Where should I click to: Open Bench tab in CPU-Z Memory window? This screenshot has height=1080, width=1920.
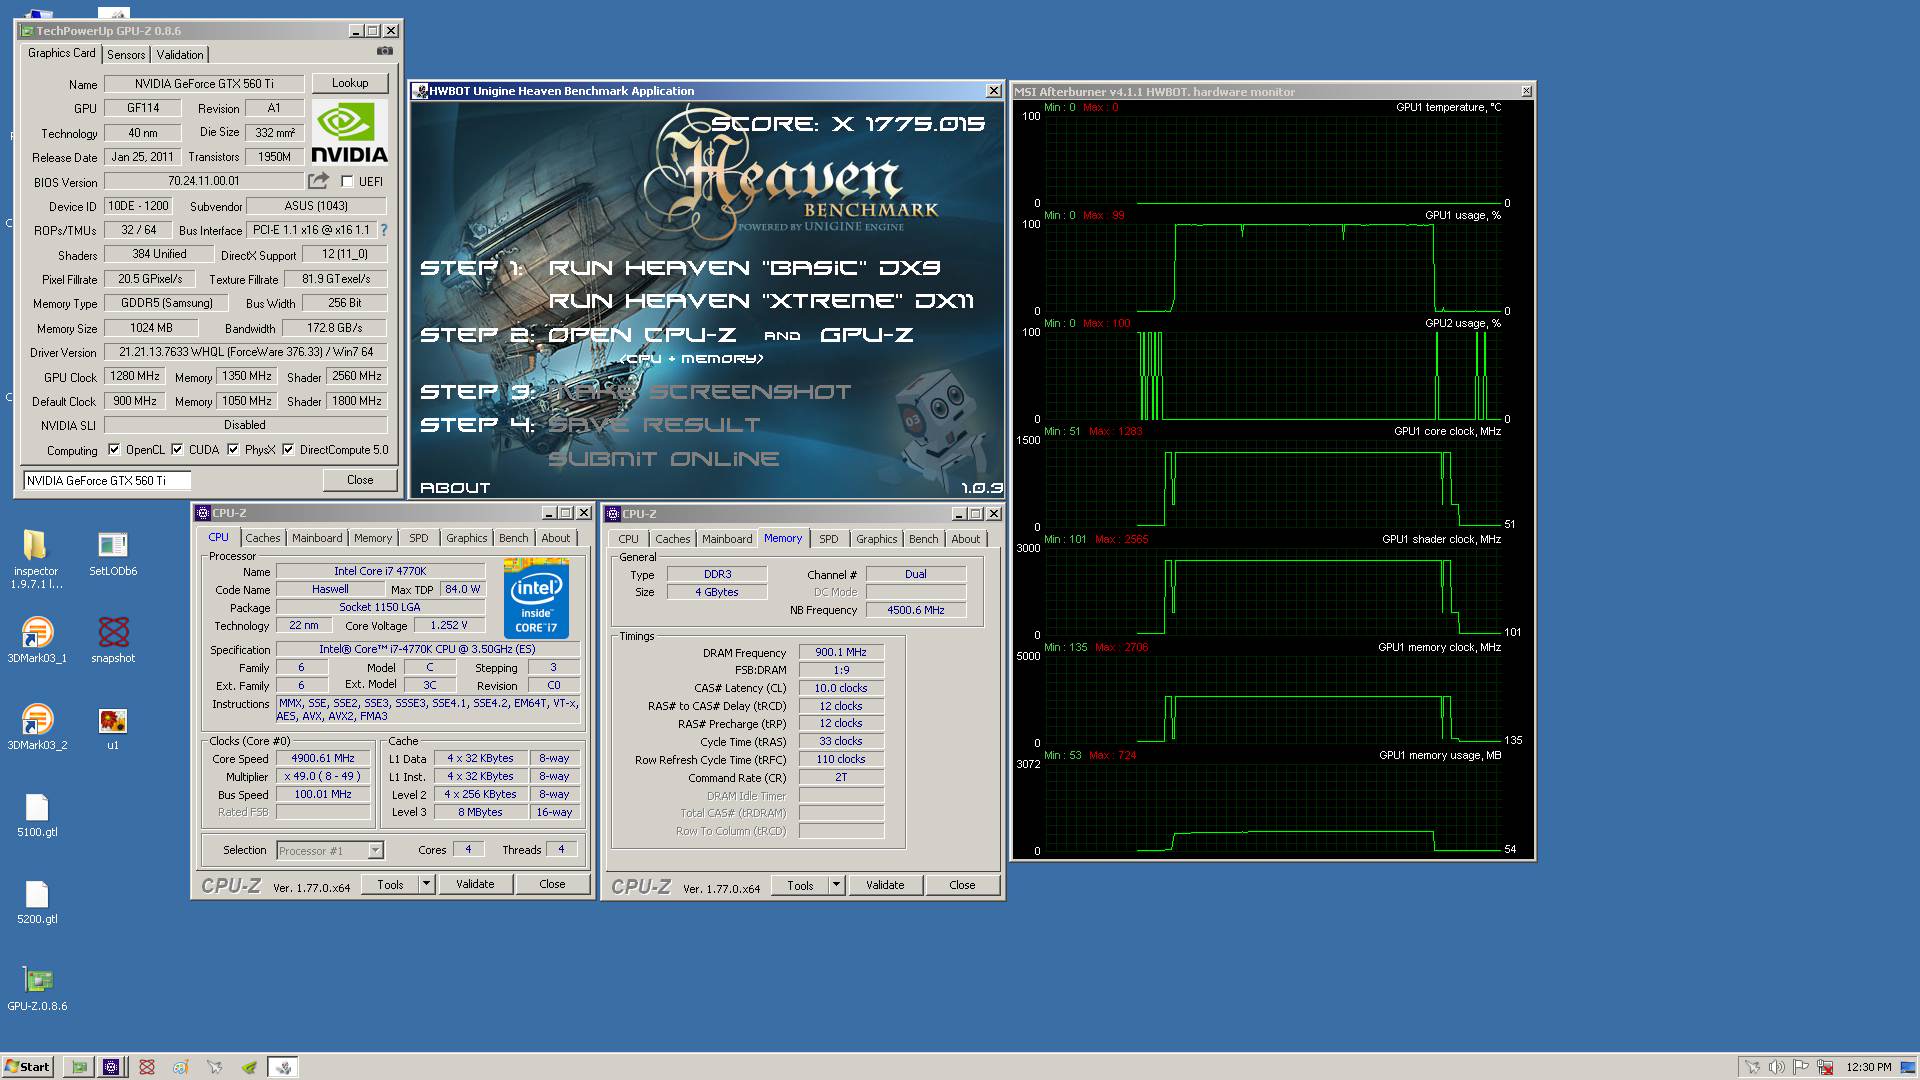coord(924,539)
